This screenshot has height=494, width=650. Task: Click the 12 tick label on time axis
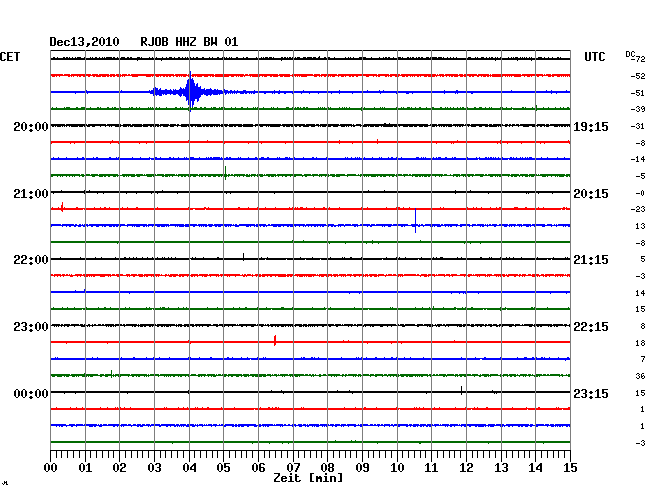pos(466,468)
